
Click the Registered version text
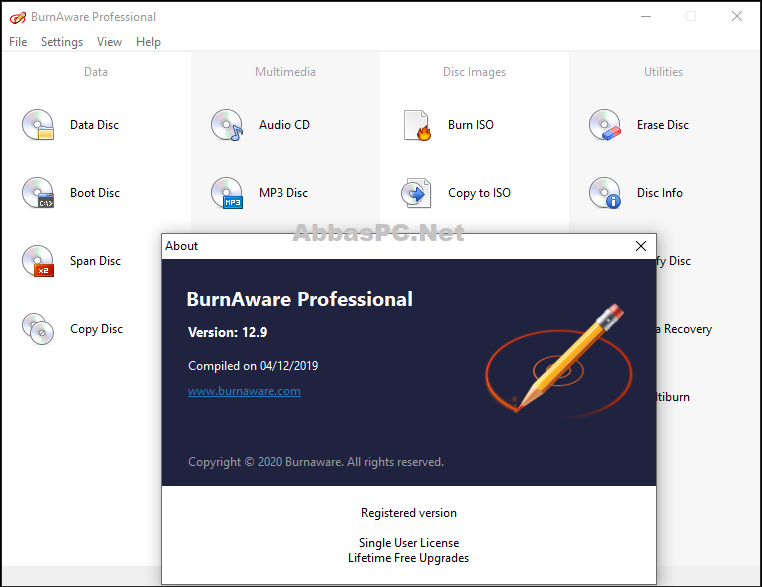409,513
